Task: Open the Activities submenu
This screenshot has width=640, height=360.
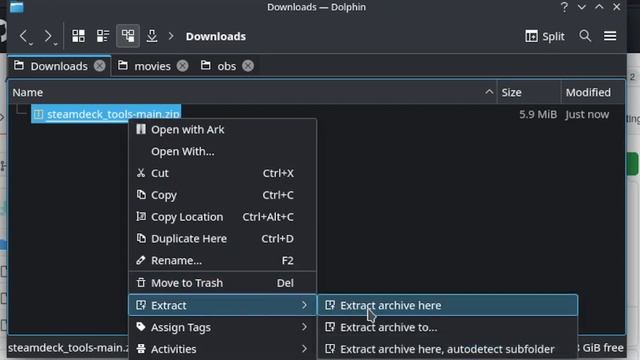Action: coord(222,349)
